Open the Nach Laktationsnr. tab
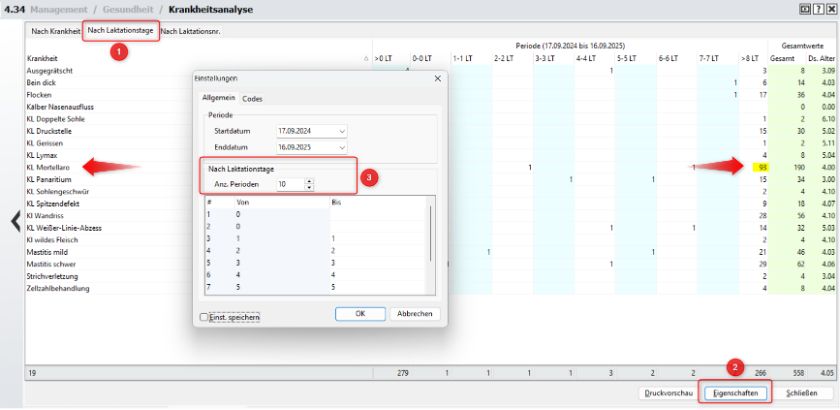Screen dimensions: 840x410 192,31
